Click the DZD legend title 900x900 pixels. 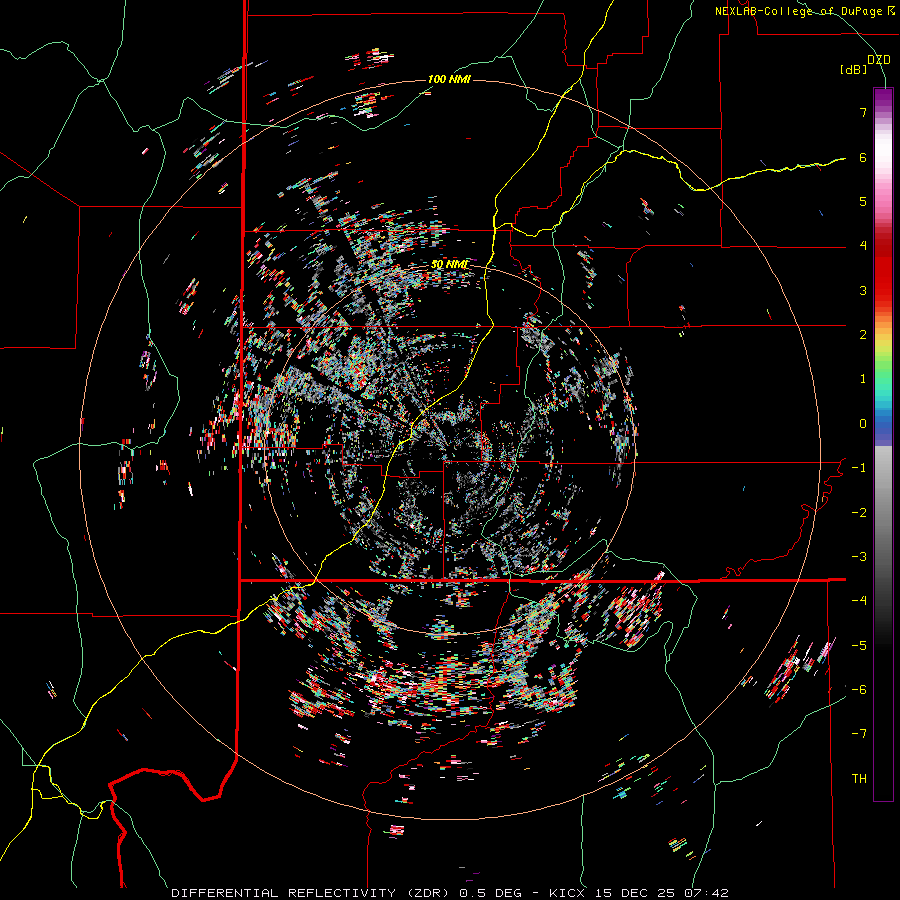pyautogui.click(x=878, y=60)
